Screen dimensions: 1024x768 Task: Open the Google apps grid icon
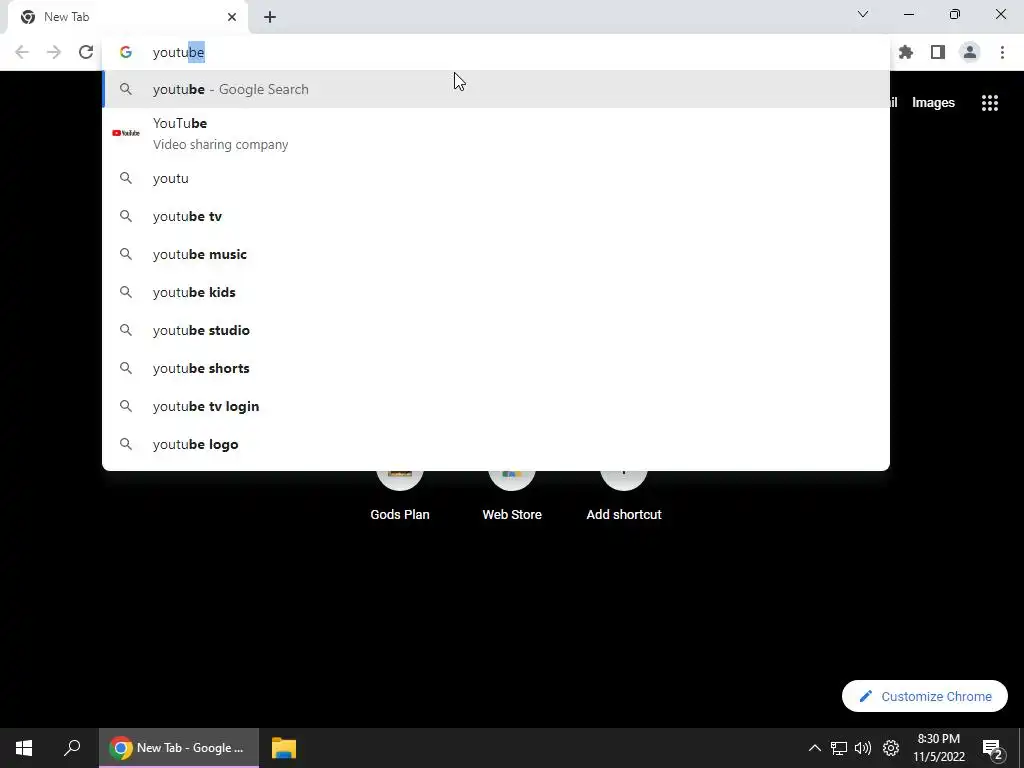[990, 103]
